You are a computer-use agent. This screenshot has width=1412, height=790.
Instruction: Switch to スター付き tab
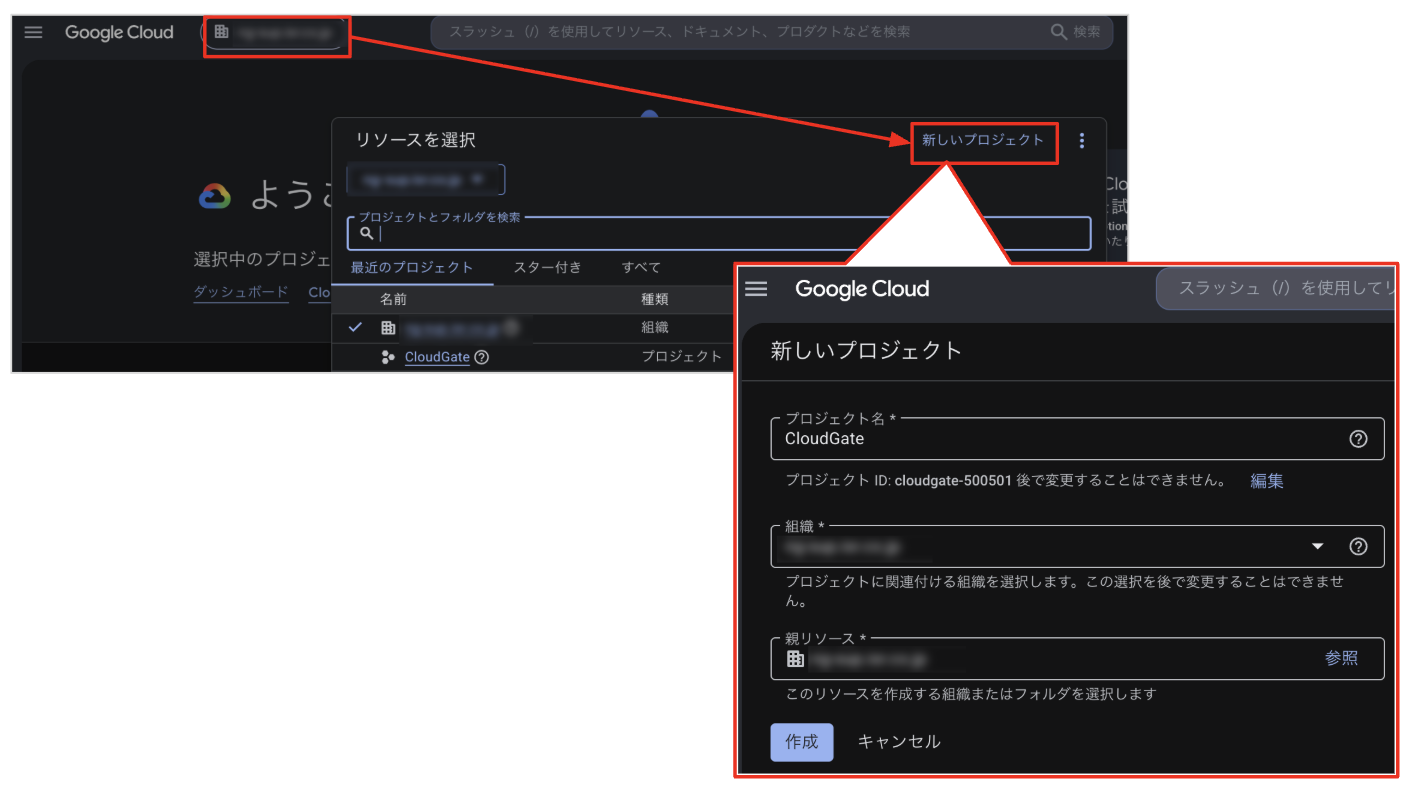pyautogui.click(x=547, y=268)
